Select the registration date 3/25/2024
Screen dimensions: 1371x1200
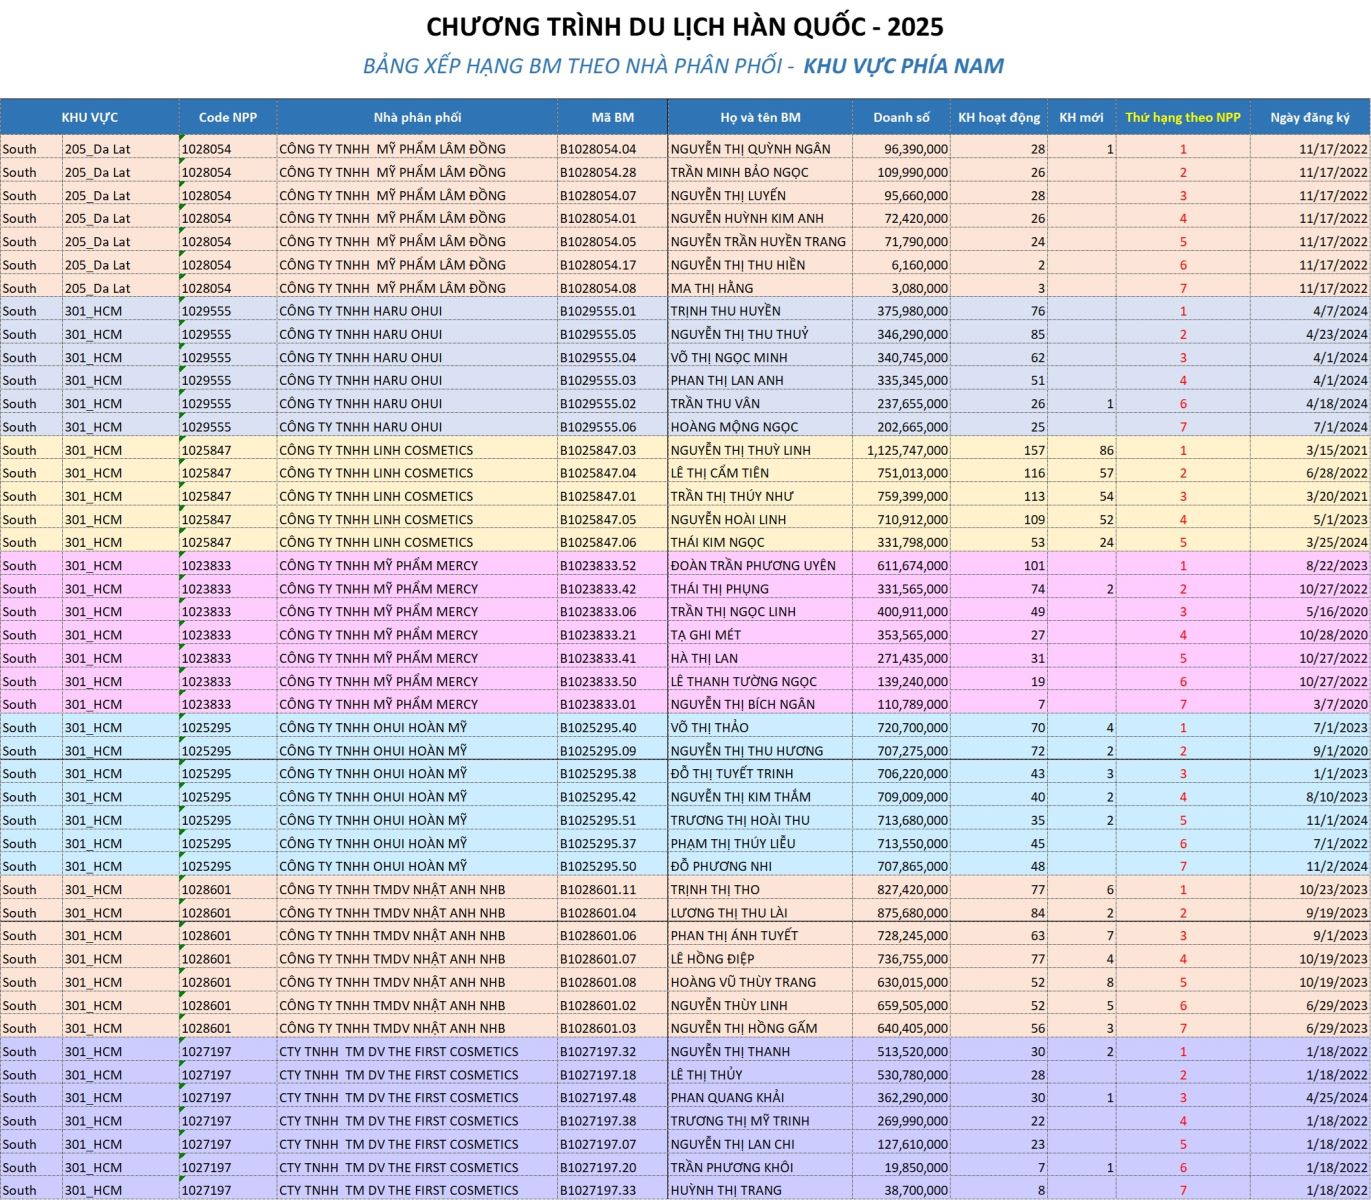(x=1336, y=542)
